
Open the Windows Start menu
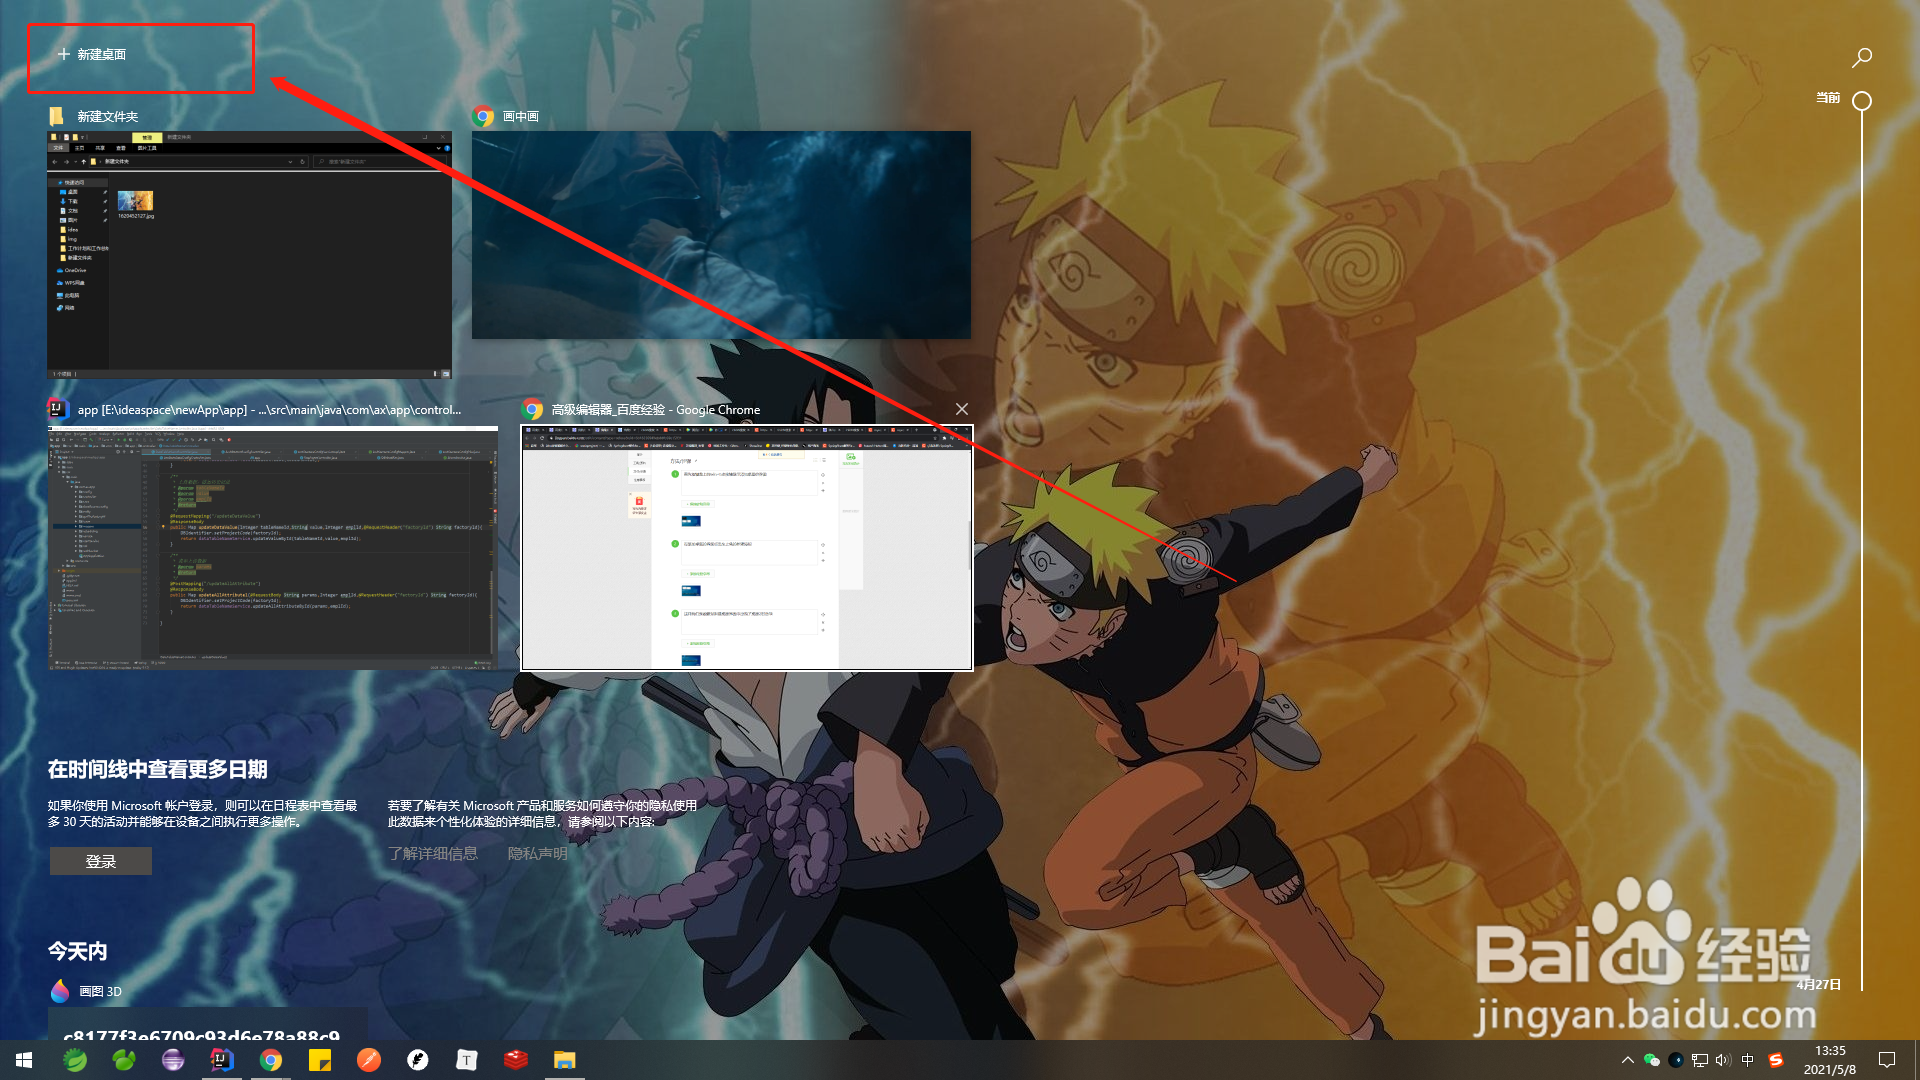[24, 1060]
